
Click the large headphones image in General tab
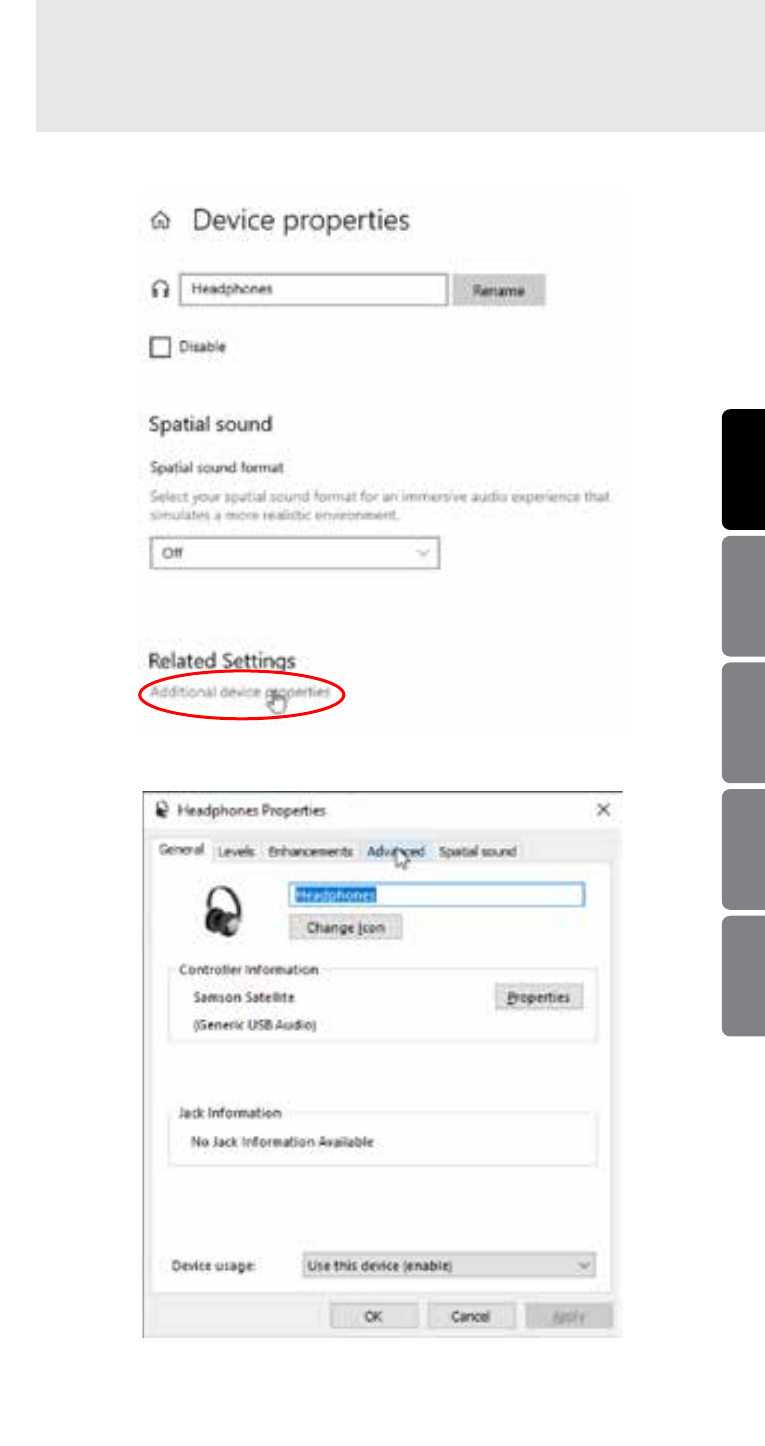[x=223, y=912]
